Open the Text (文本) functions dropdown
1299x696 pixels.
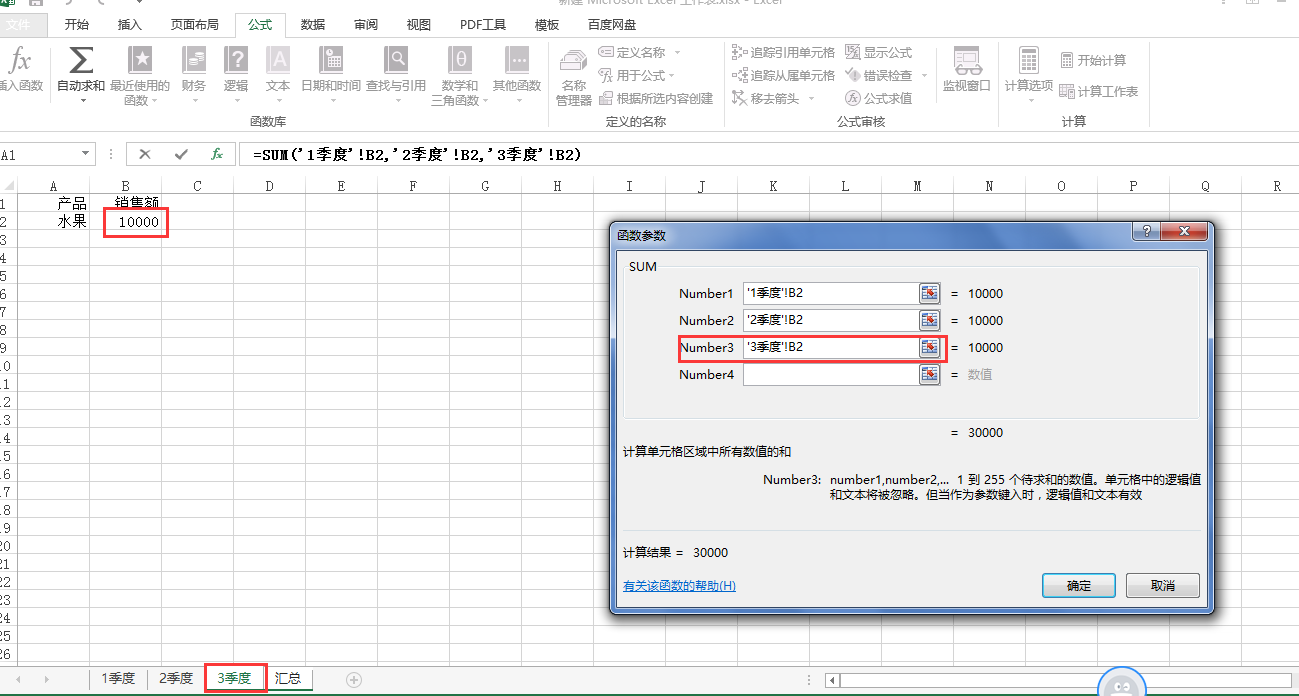(x=278, y=76)
